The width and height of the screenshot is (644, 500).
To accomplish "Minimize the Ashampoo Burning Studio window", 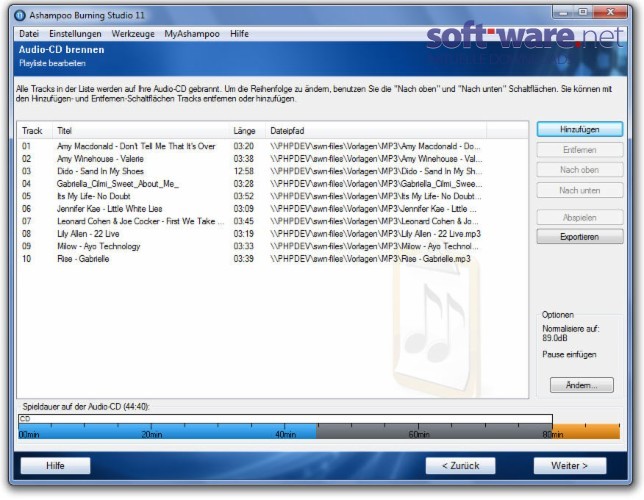I will [x=563, y=13].
